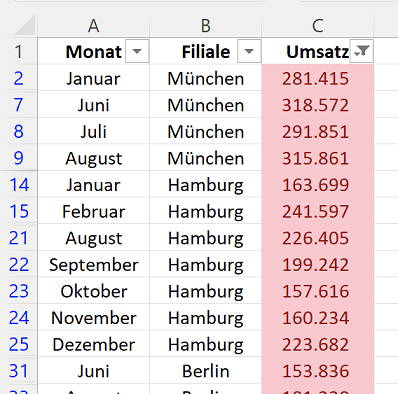Select column A header
The image size is (398, 394).
tap(94, 25)
